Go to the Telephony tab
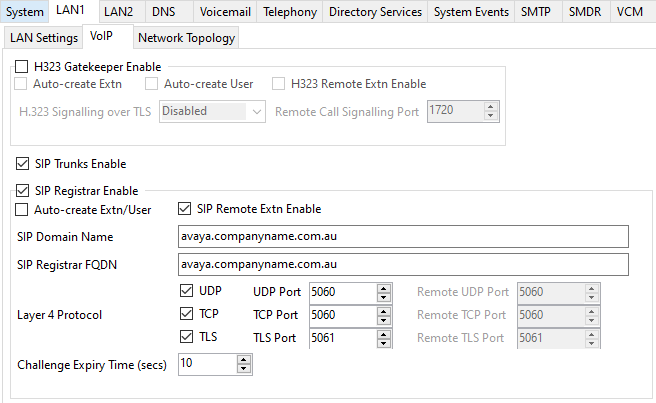656x403 pixels. (290, 12)
